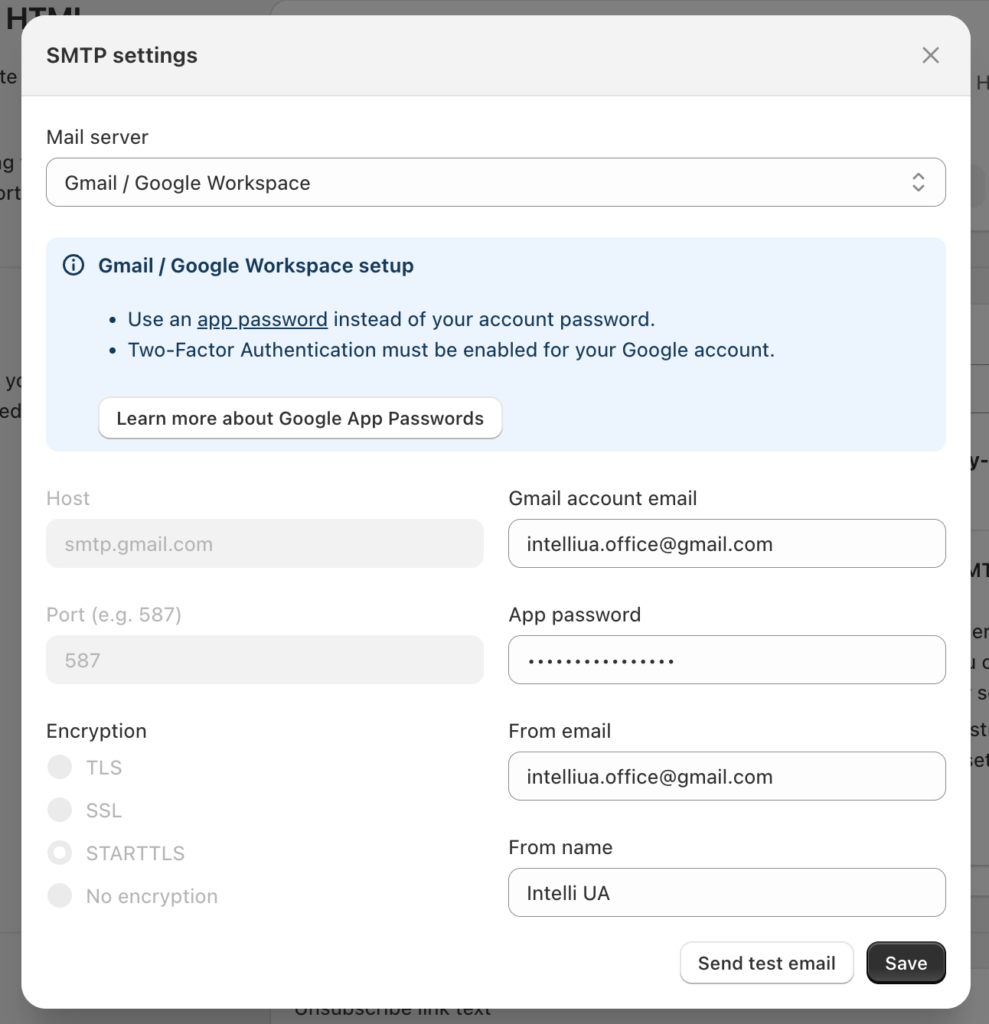Open the app password link

(x=262, y=319)
